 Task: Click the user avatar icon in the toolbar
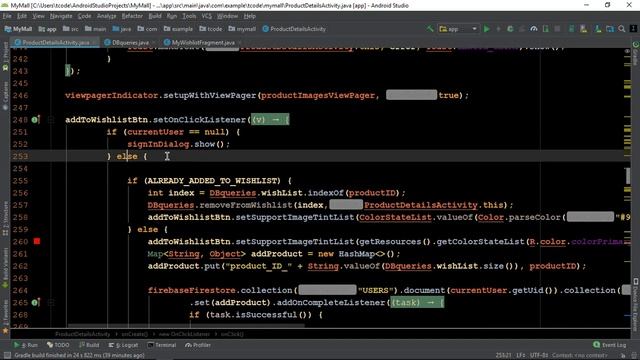click(x=633, y=29)
